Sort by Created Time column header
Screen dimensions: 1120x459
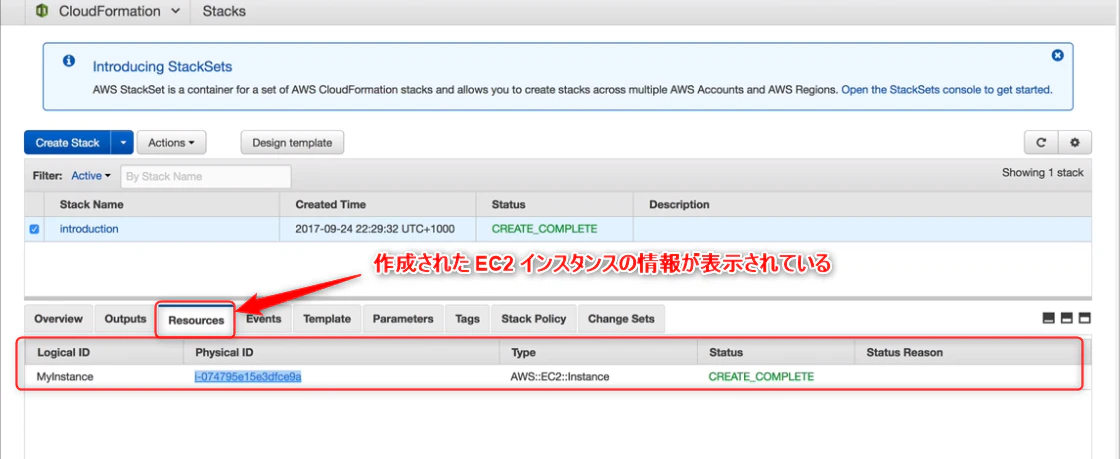point(331,204)
